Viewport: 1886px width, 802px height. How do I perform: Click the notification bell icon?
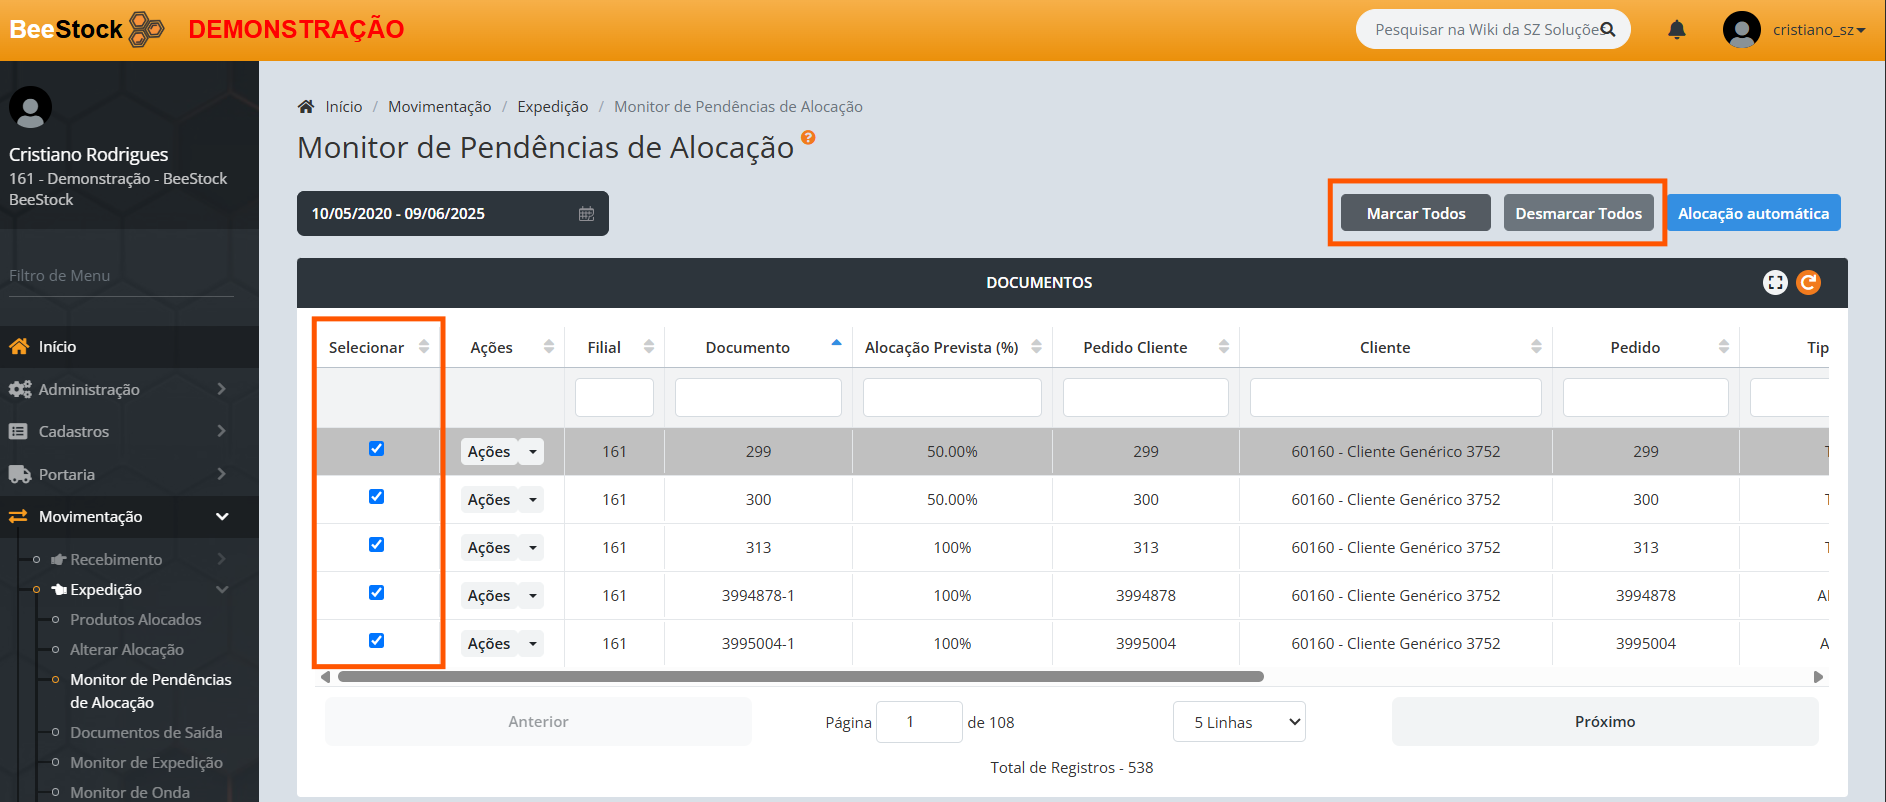tap(1677, 30)
